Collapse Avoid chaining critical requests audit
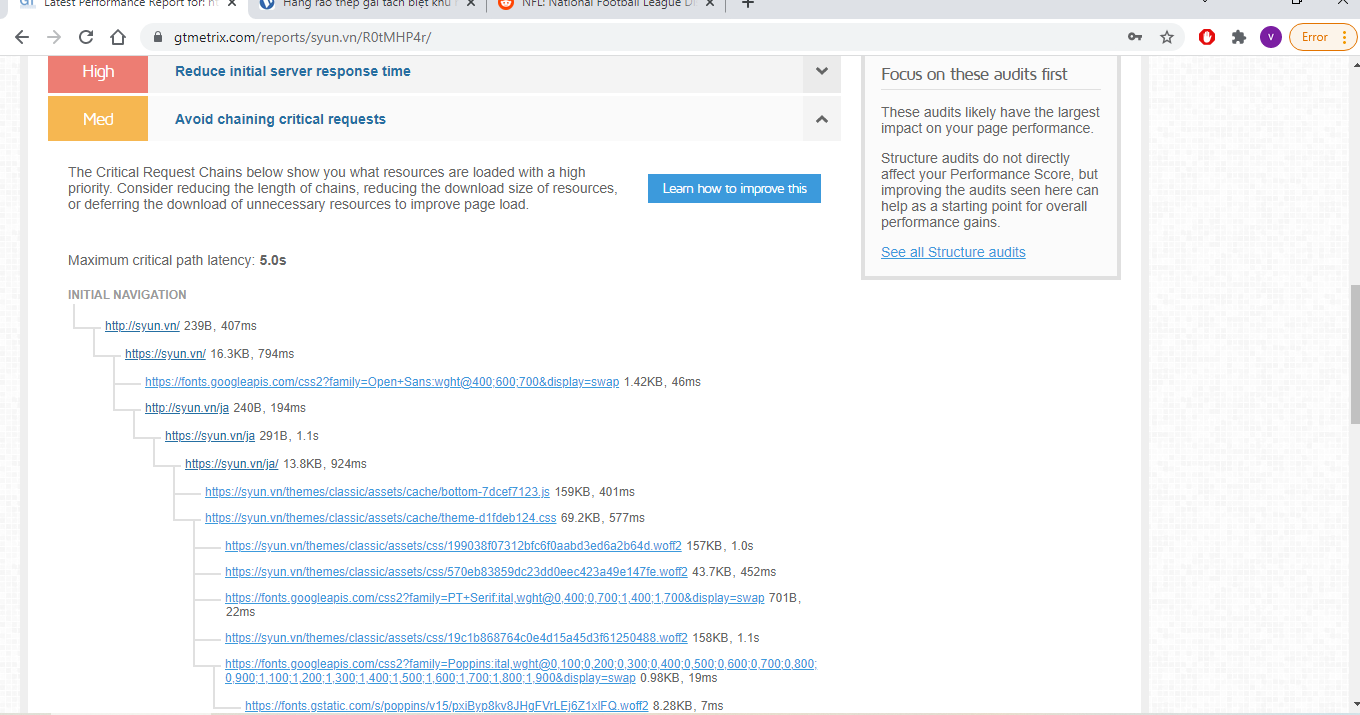 coord(822,119)
